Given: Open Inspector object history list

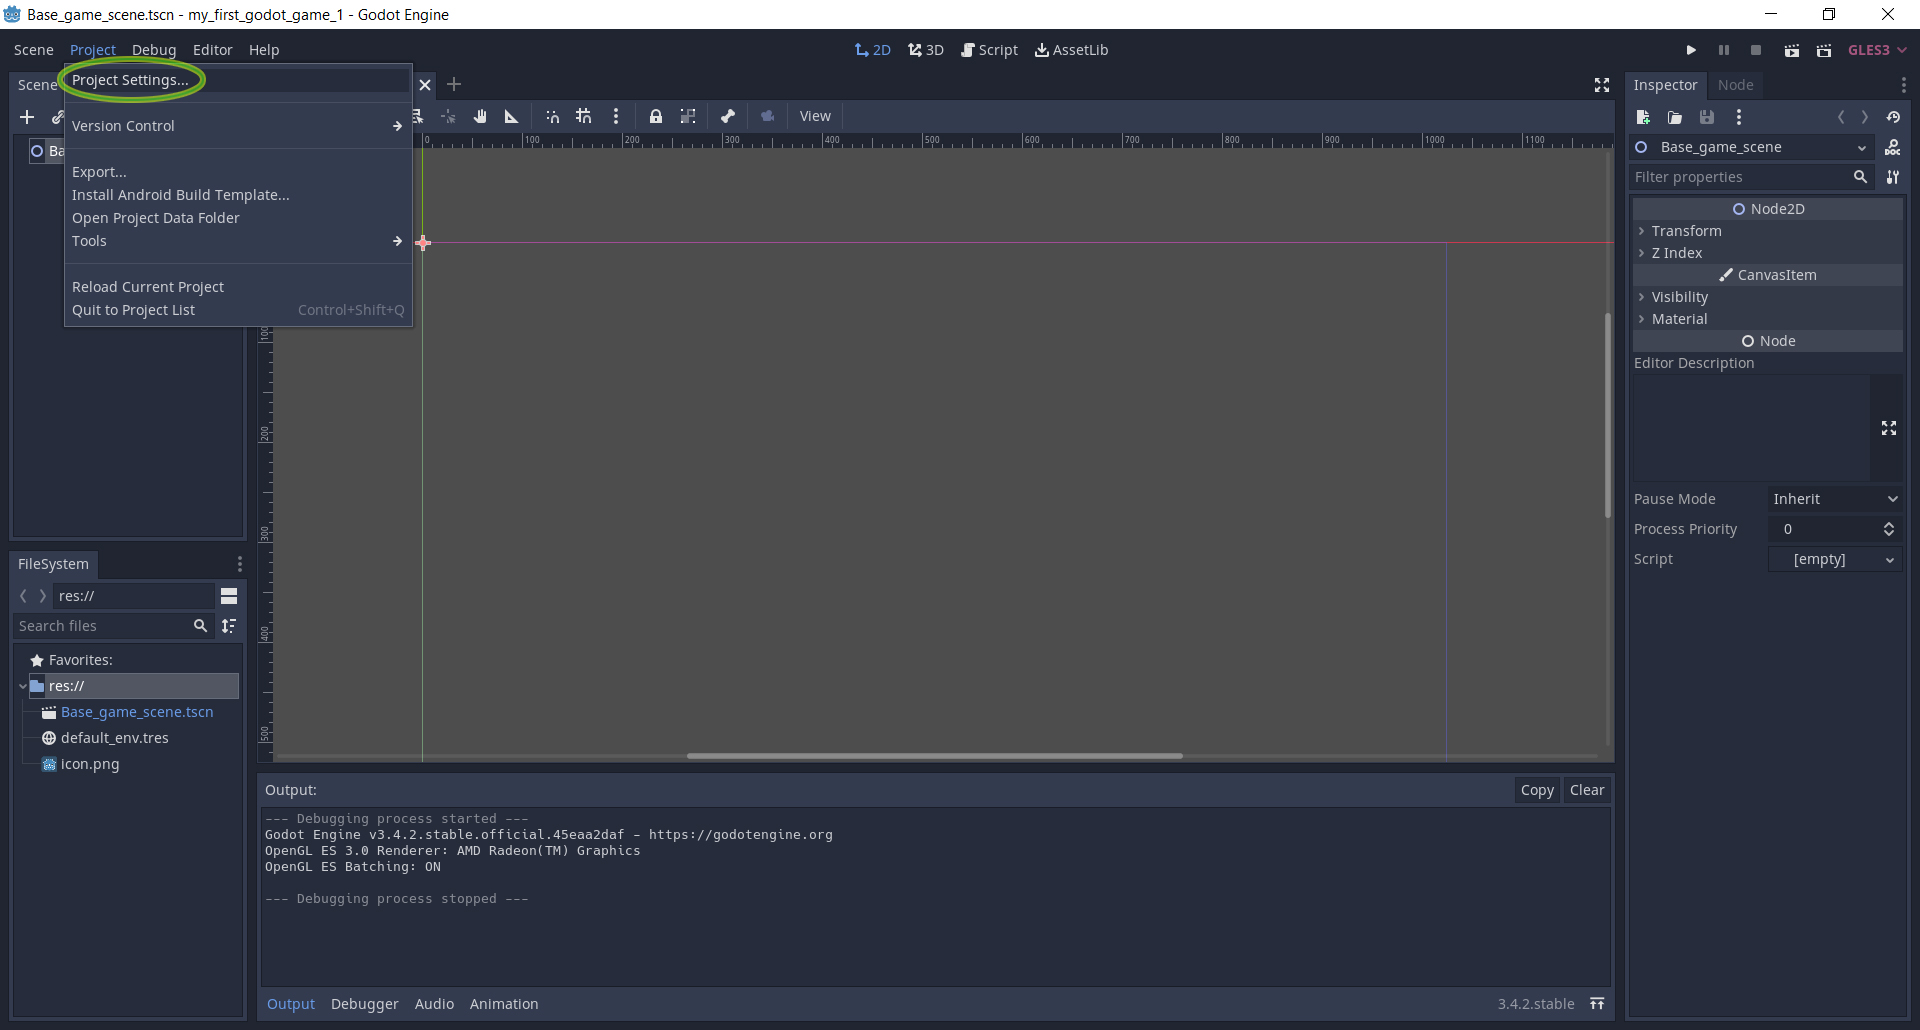Looking at the screenshot, I should coord(1893,117).
